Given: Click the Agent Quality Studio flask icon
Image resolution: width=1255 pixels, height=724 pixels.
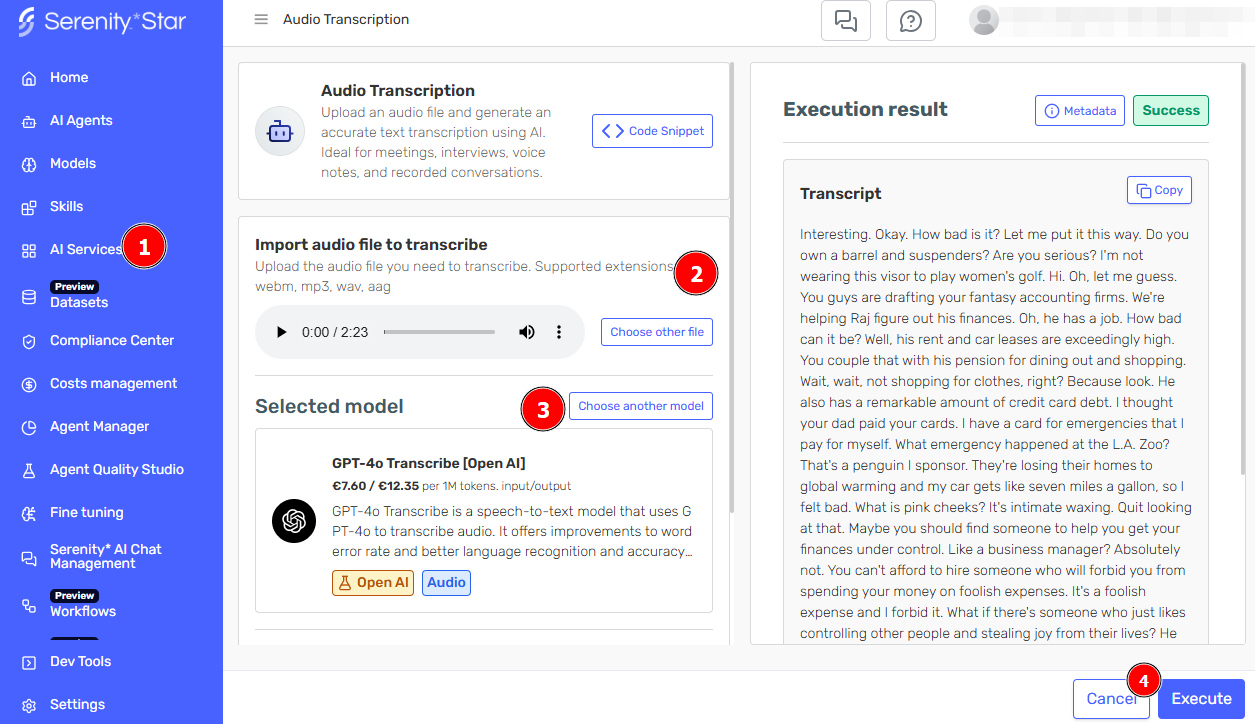Looking at the screenshot, I should [29, 470].
